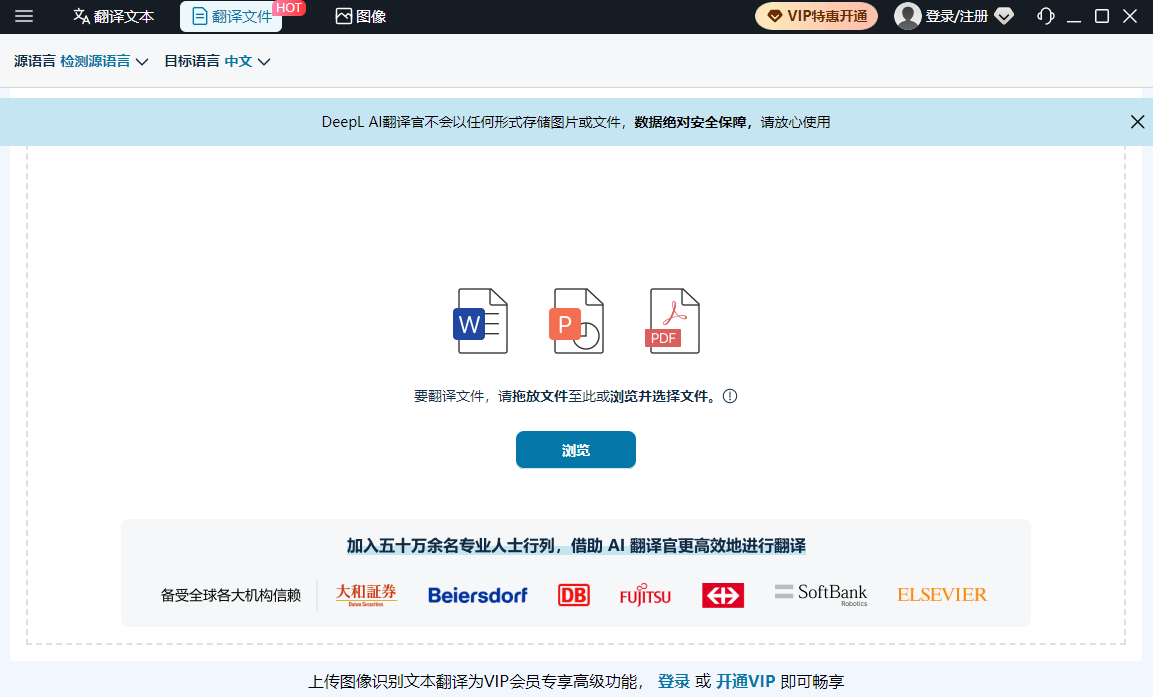Click the HOT badge

(289, 8)
